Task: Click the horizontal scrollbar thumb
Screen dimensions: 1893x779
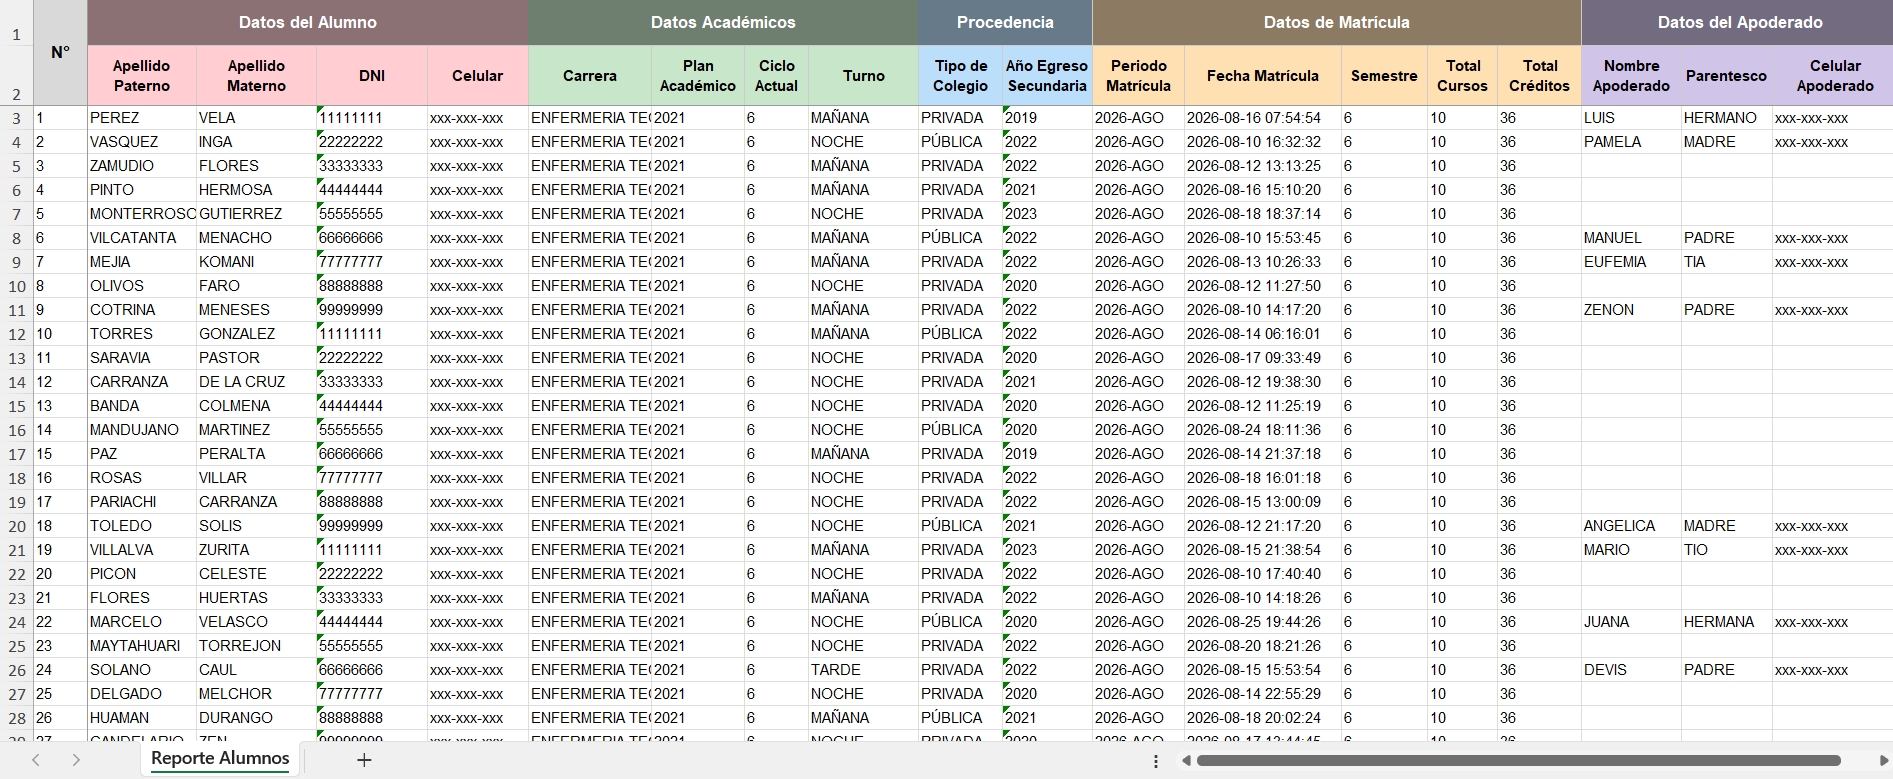Action: [x=1519, y=761]
